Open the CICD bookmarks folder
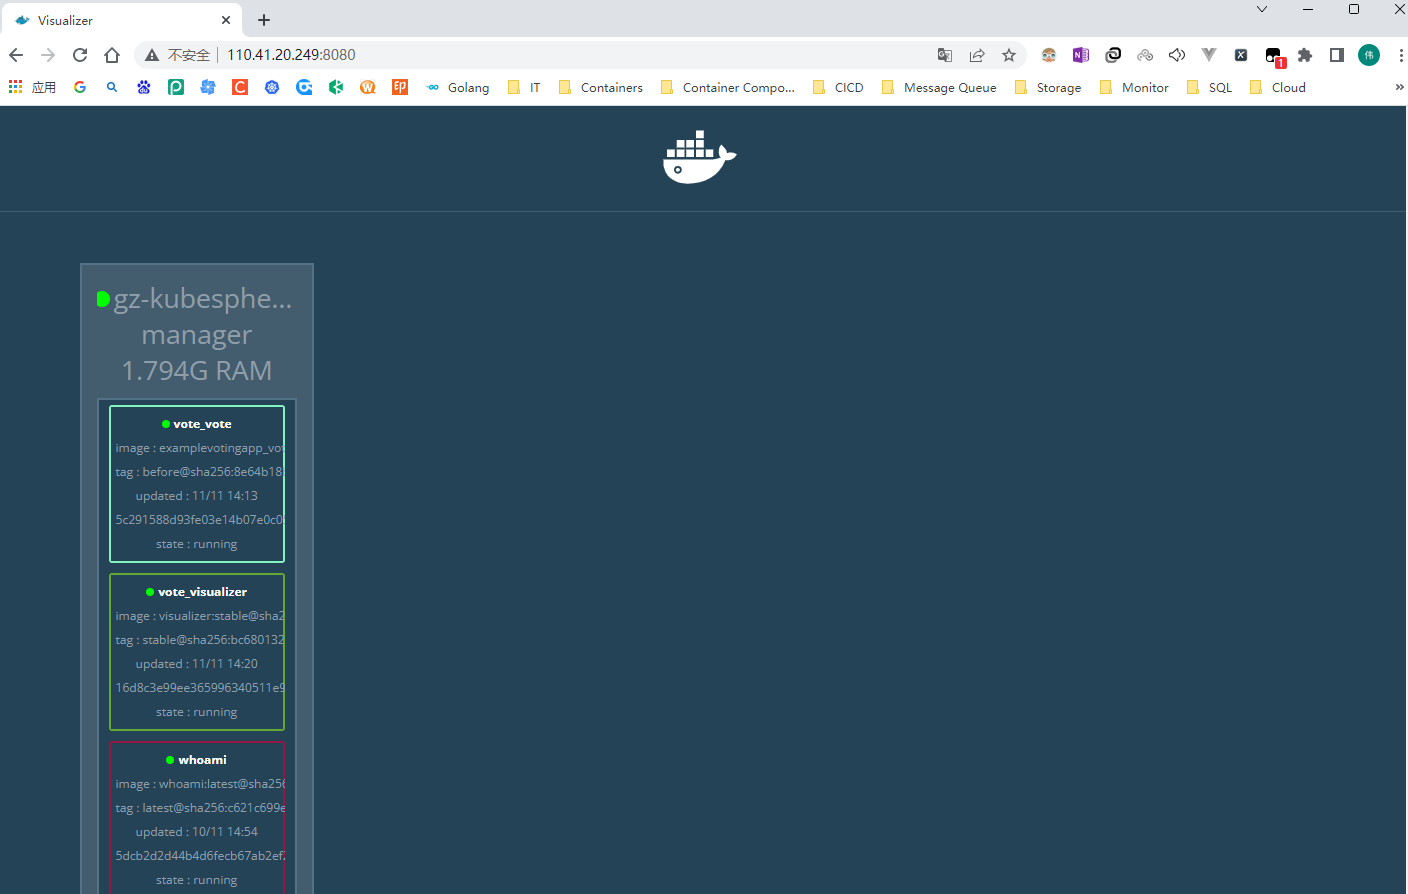Image resolution: width=1408 pixels, height=894 pixels. (x=838, y=87)
